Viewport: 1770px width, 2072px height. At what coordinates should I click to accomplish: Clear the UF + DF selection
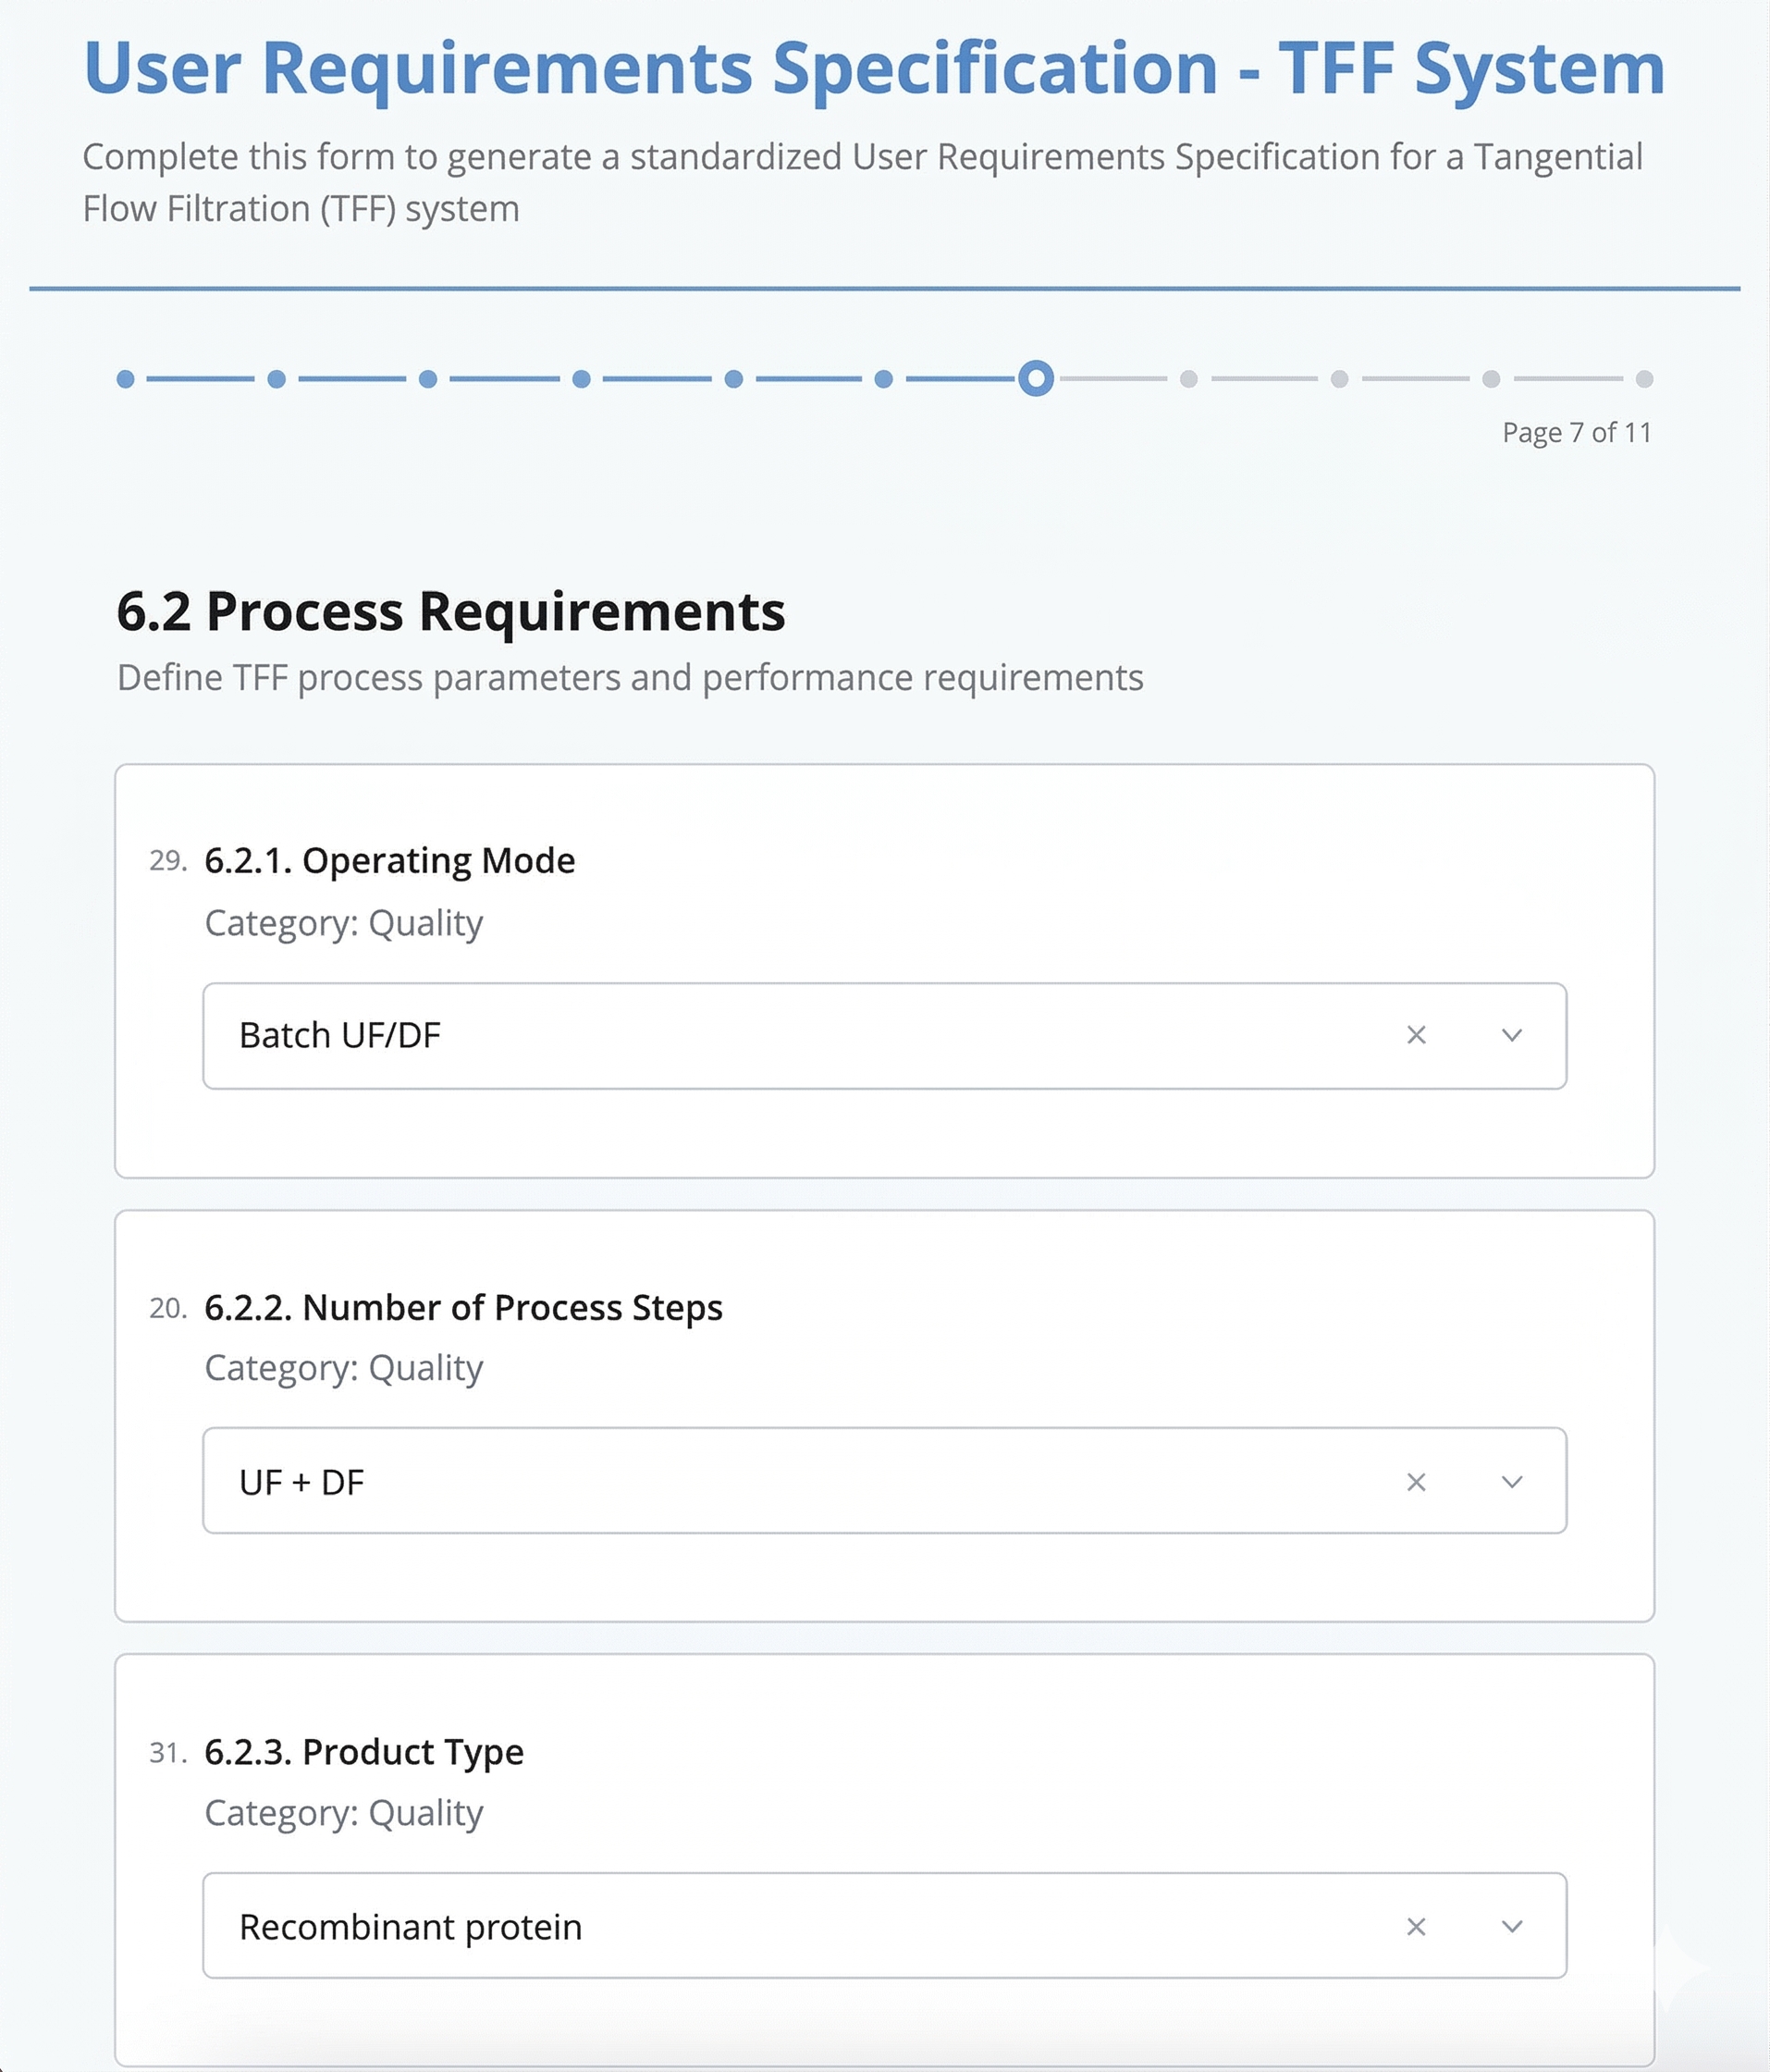click(1417, 1483)
